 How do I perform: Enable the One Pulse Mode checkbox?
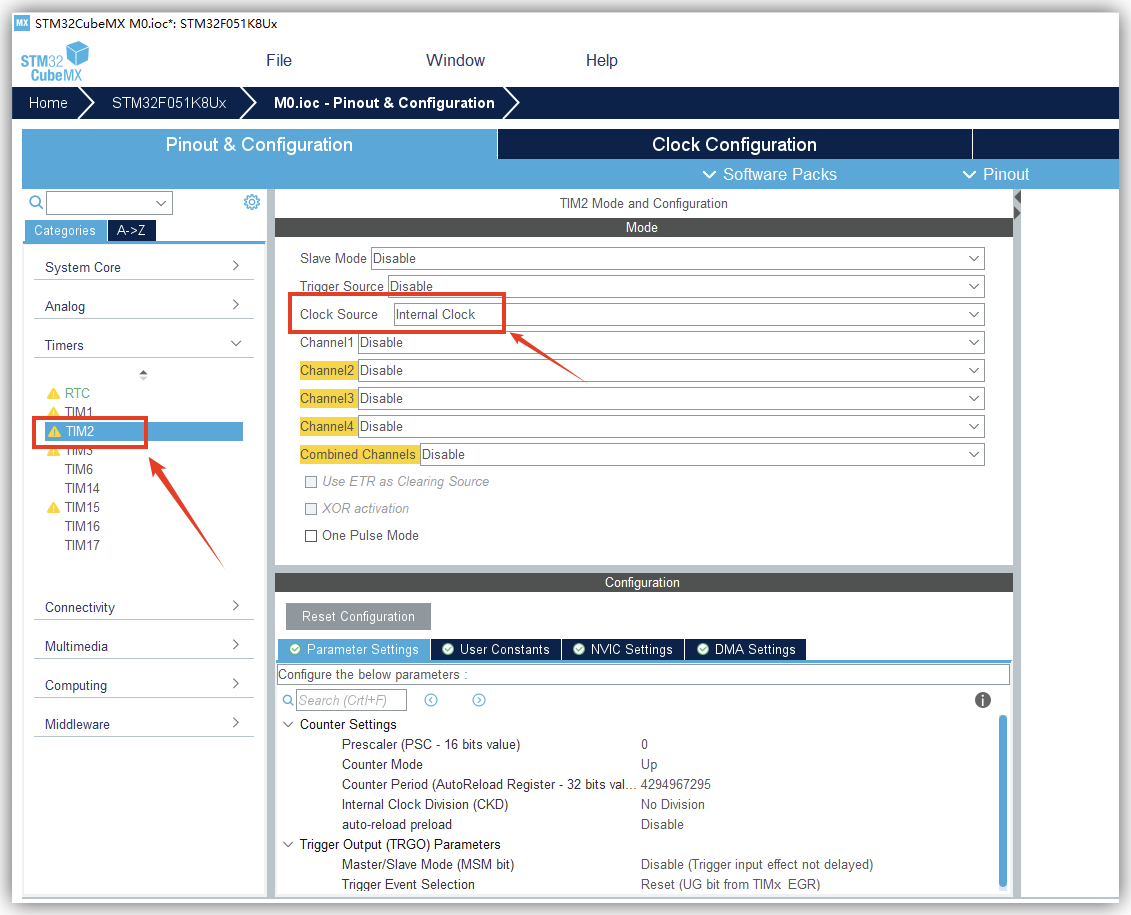311,536
